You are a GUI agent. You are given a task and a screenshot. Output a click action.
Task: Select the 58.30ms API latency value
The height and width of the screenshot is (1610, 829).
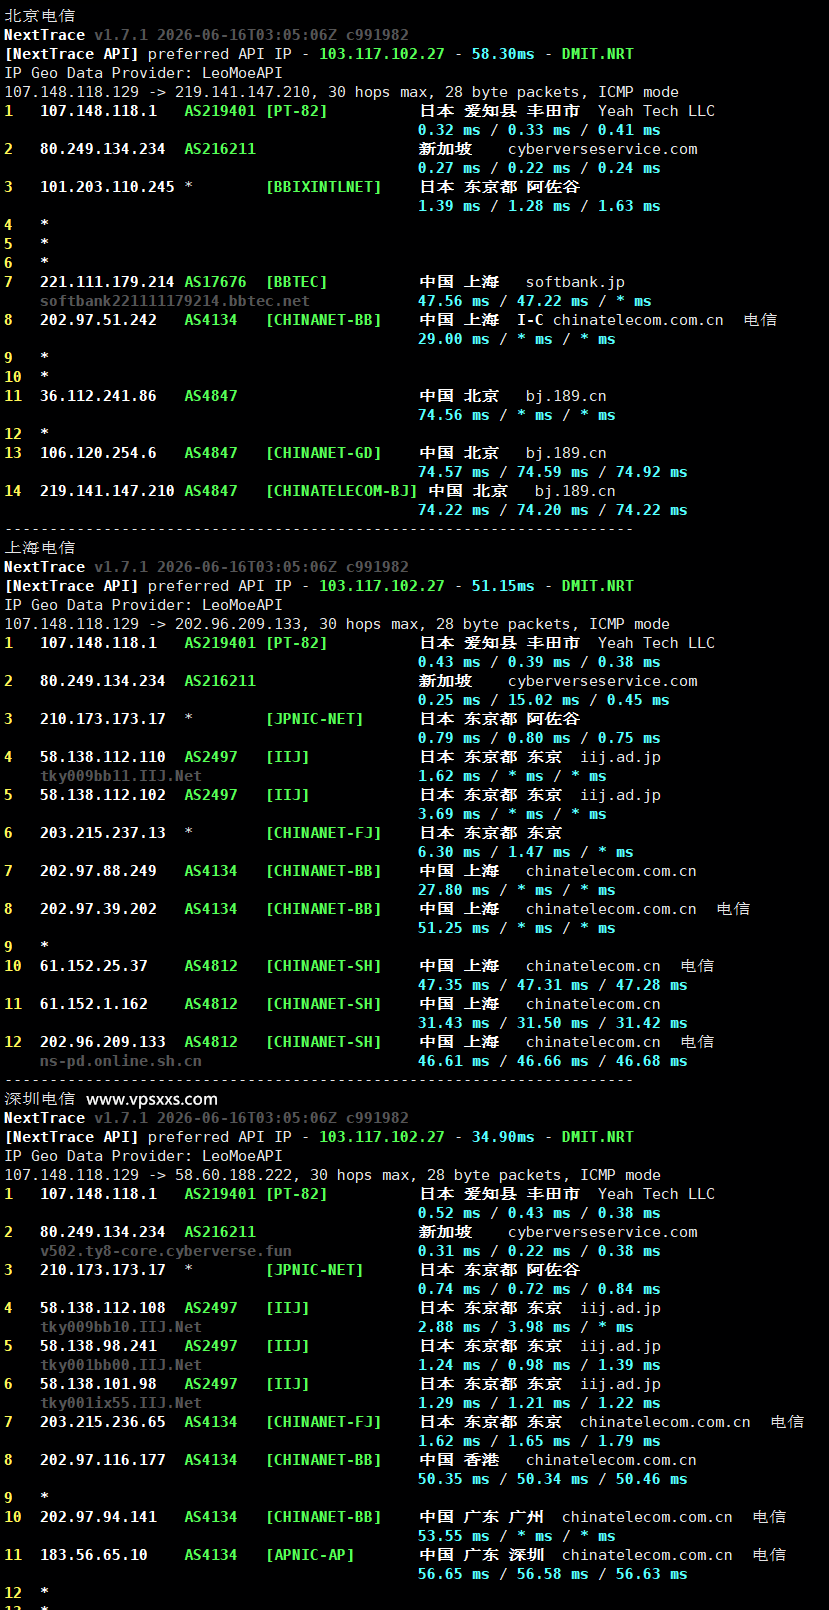click(x=503, y=54)
